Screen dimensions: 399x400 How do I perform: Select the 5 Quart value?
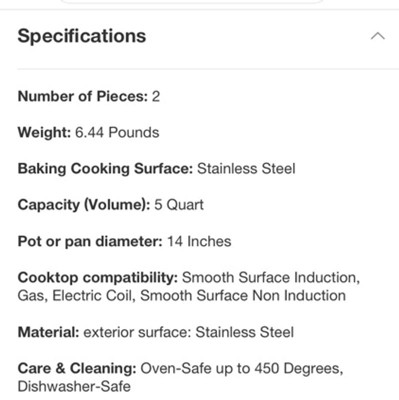pyautogui.click(x=179, y=205)
